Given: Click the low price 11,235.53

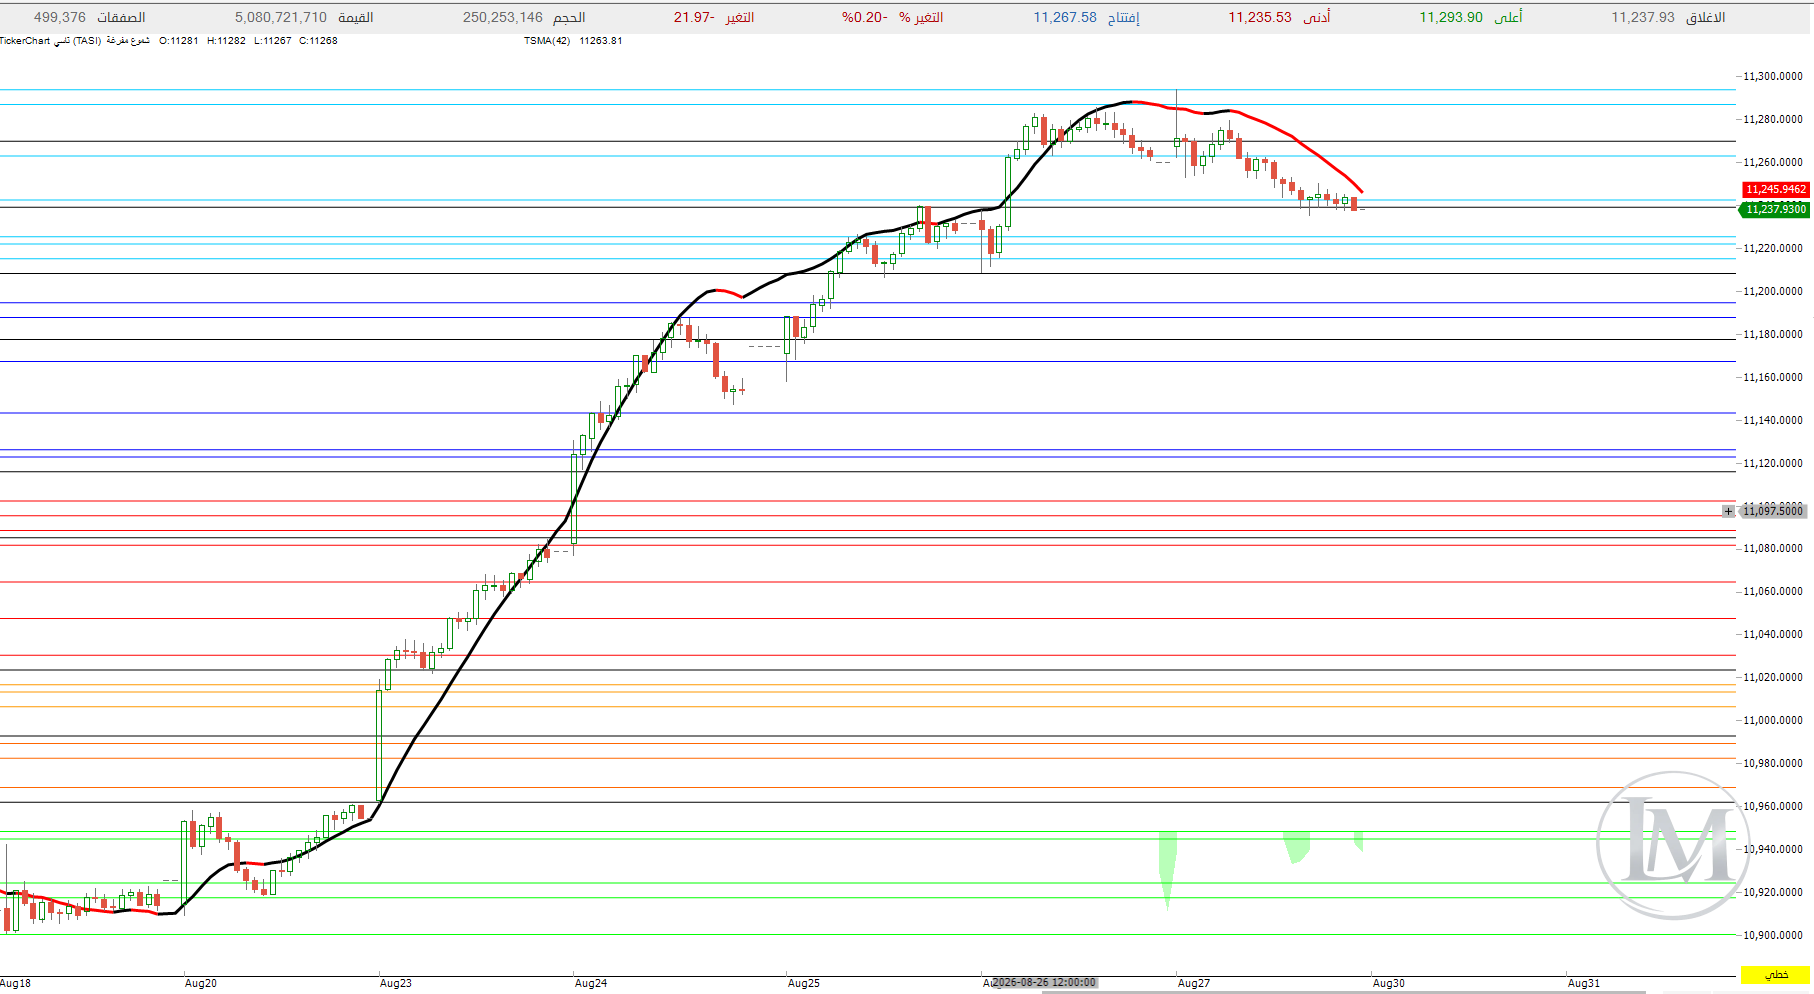Looking at the screenshot, I should [1260, 18].
